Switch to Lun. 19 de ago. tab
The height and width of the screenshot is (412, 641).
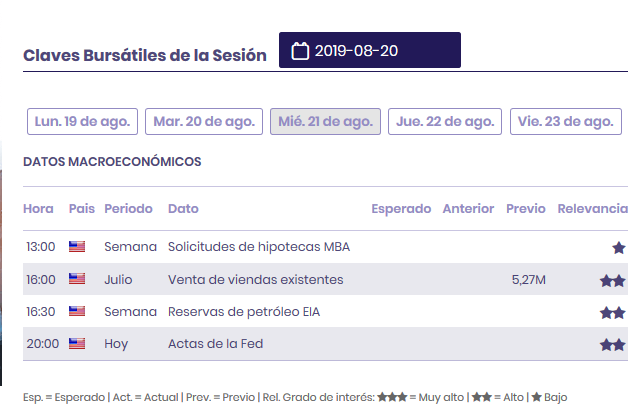click(x=82, y=122)
